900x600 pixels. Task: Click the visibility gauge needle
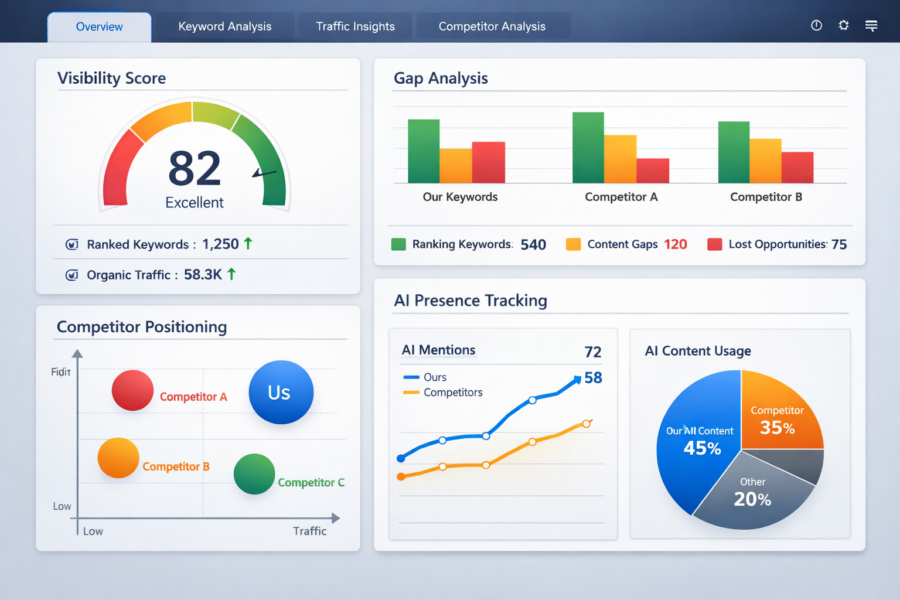(x=265, y=173)
